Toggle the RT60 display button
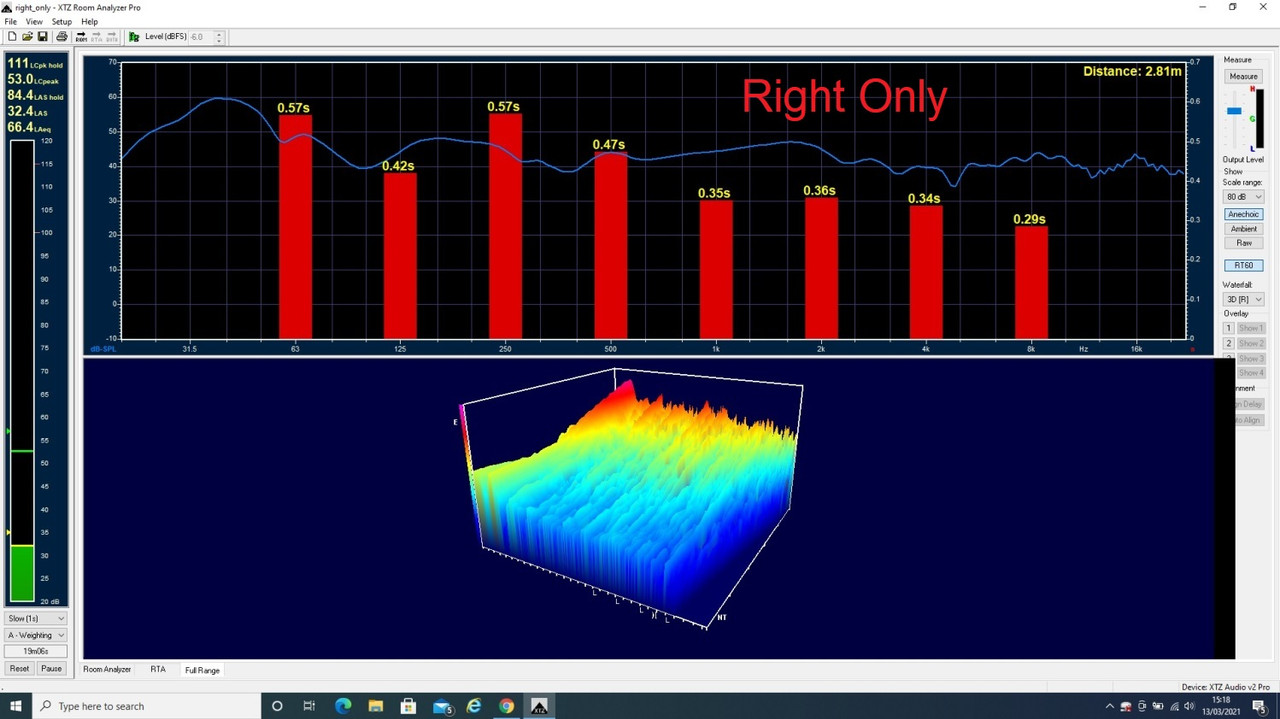The width and height of the screenshot is (1280, 719). coord(1243,266)
